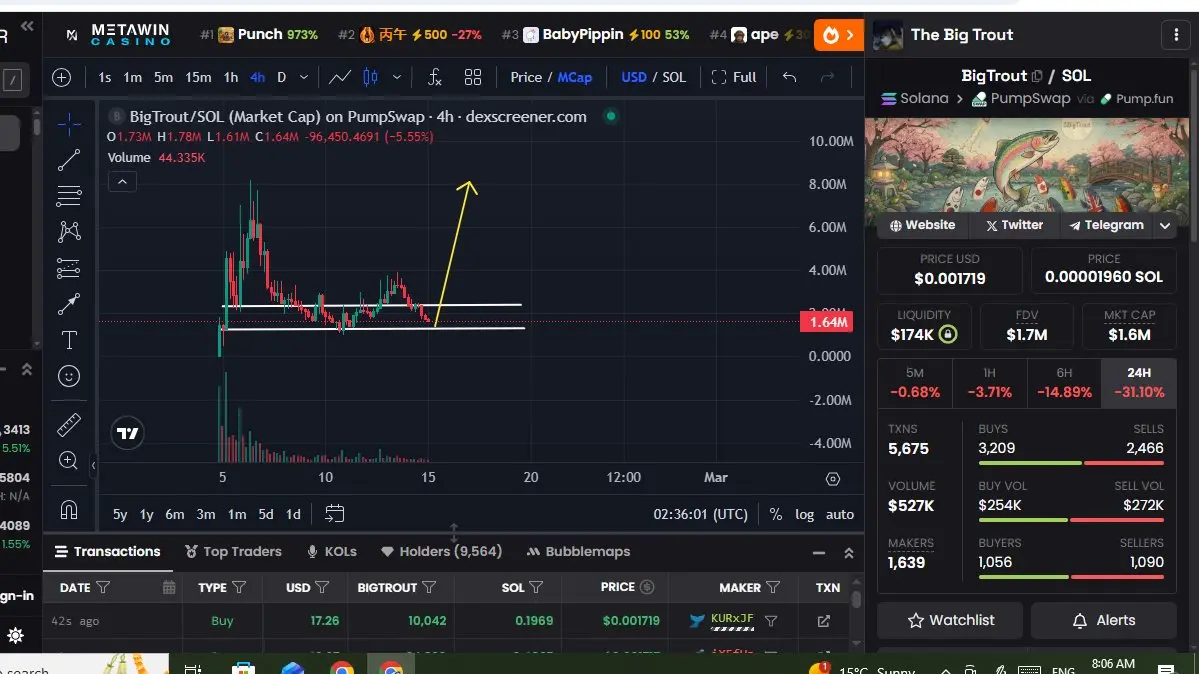
Task: Redo the chart action
Action: [x=827, y=77]
